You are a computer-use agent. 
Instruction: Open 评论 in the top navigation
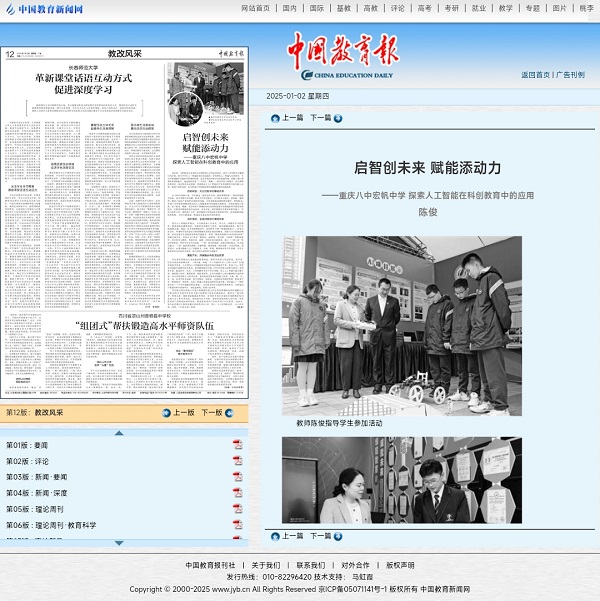point(398,8)
